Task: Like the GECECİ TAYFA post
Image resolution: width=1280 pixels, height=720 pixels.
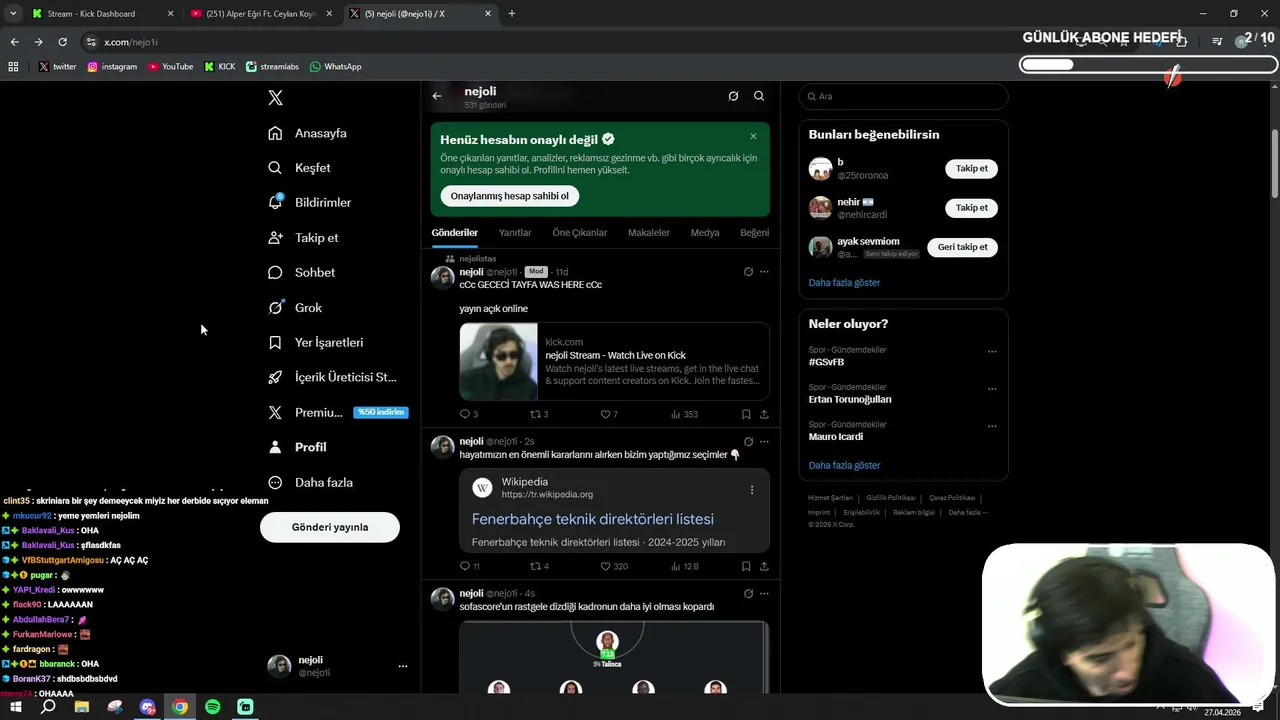Action: (609, 414)
